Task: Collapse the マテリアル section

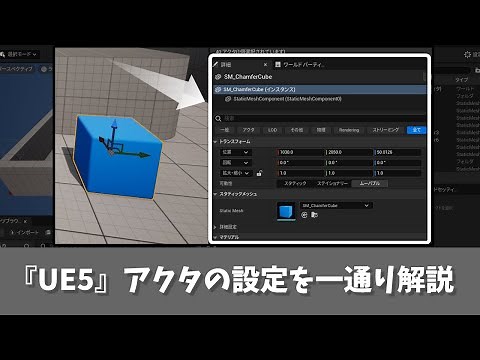Action: coord(215,237)
